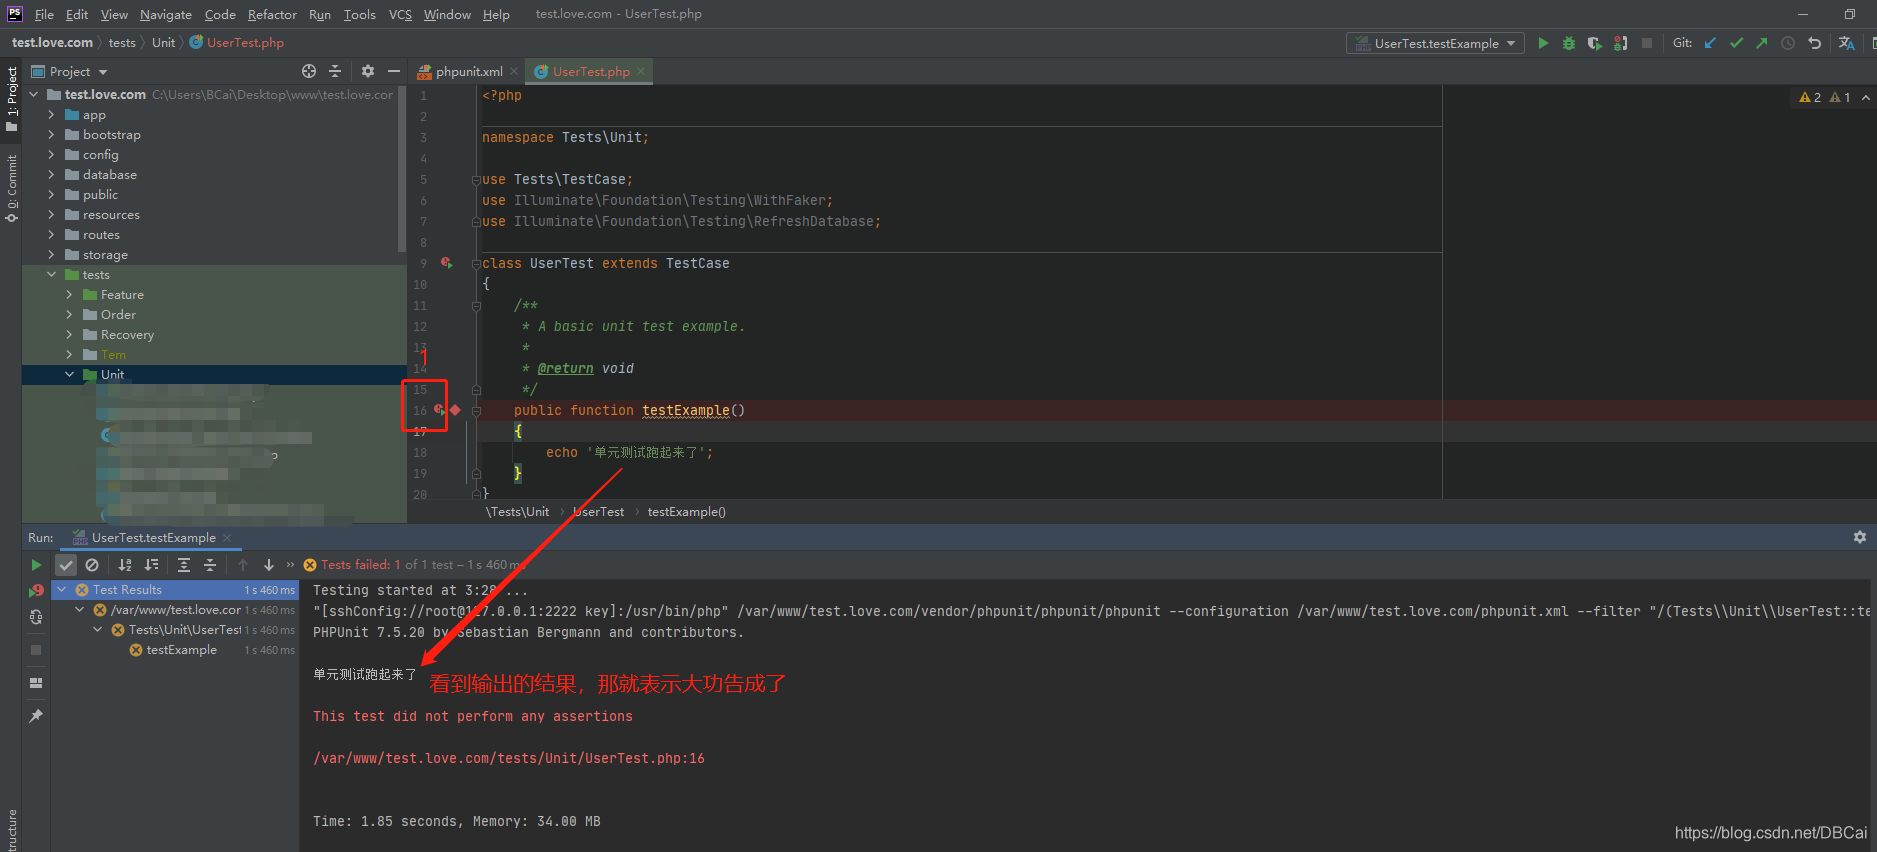
Task: Open Run panel settings gear
Action: click(1860, 537)
